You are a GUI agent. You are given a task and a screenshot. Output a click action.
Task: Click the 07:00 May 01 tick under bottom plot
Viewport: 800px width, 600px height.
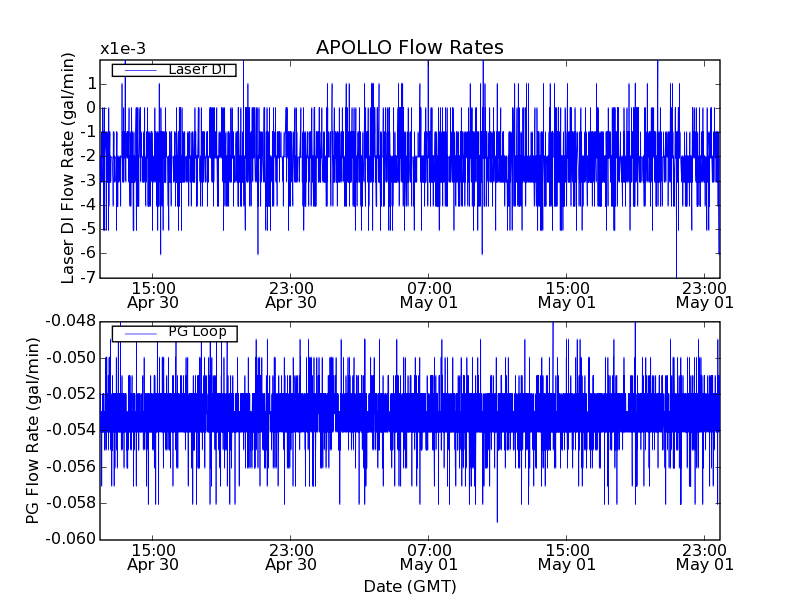428,556
